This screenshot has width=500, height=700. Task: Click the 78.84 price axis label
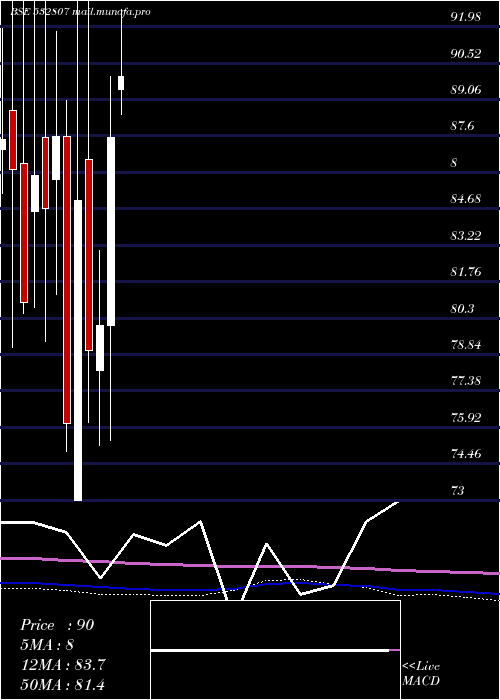(466, 345)
